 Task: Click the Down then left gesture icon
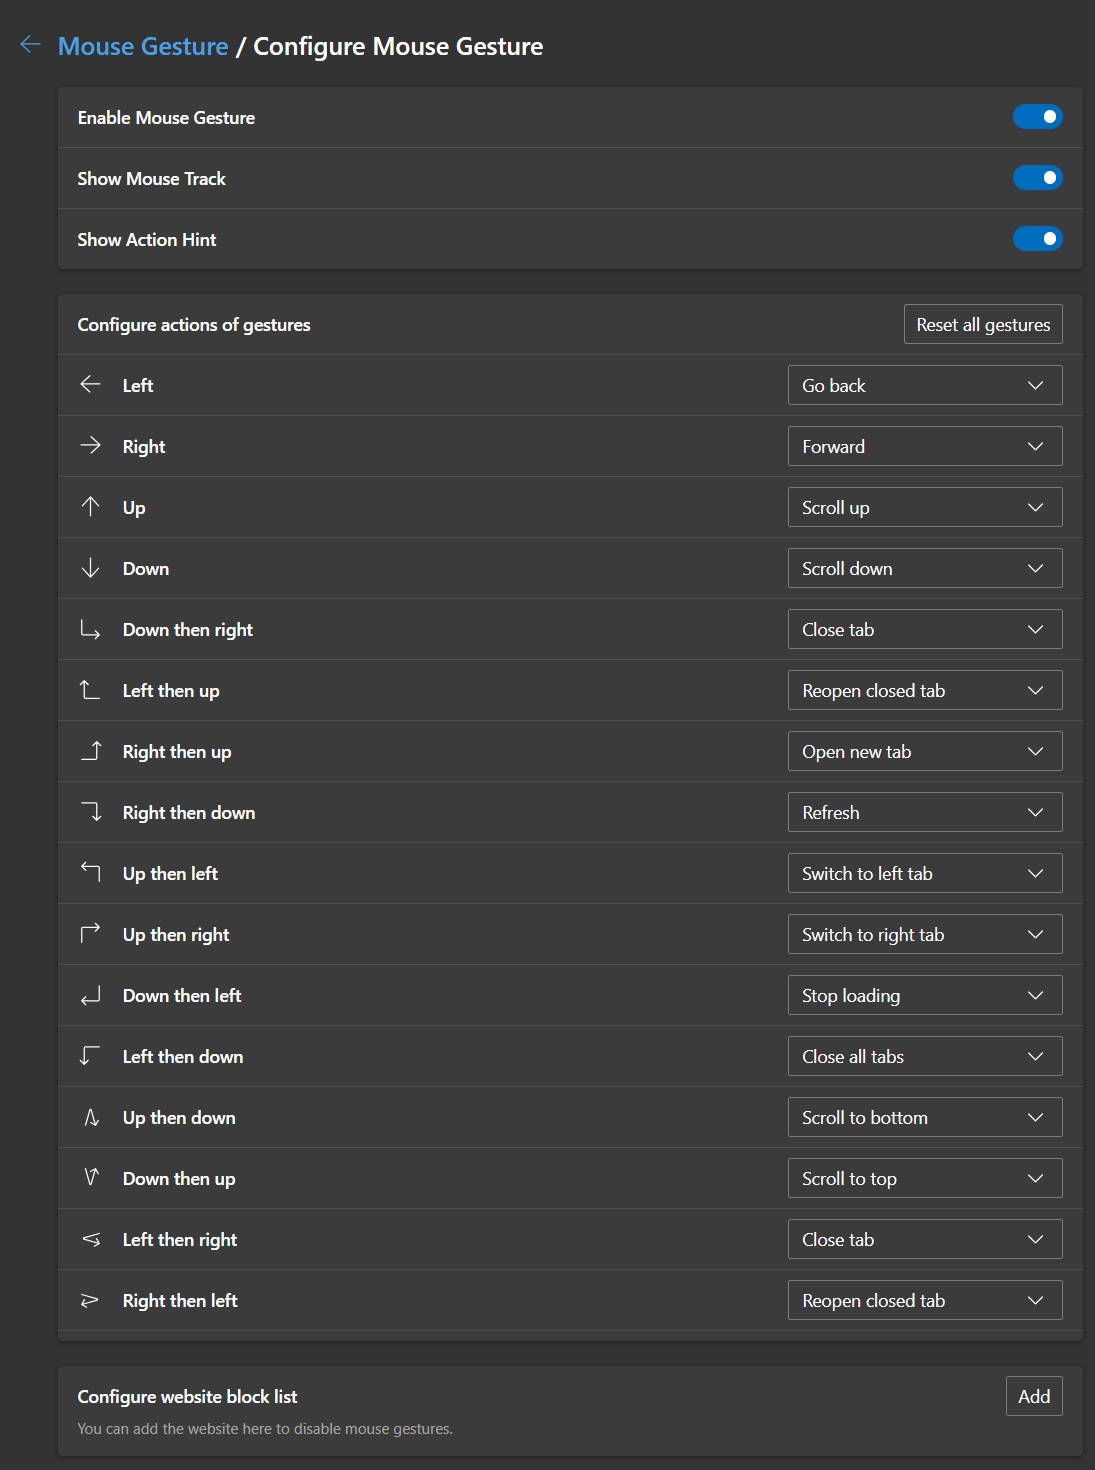[91, 995]
